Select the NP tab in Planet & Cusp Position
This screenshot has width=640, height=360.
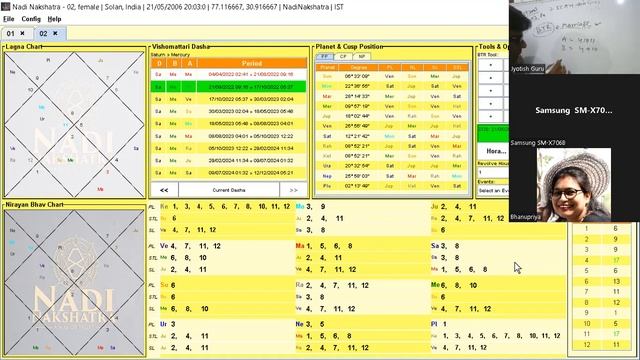362,56
